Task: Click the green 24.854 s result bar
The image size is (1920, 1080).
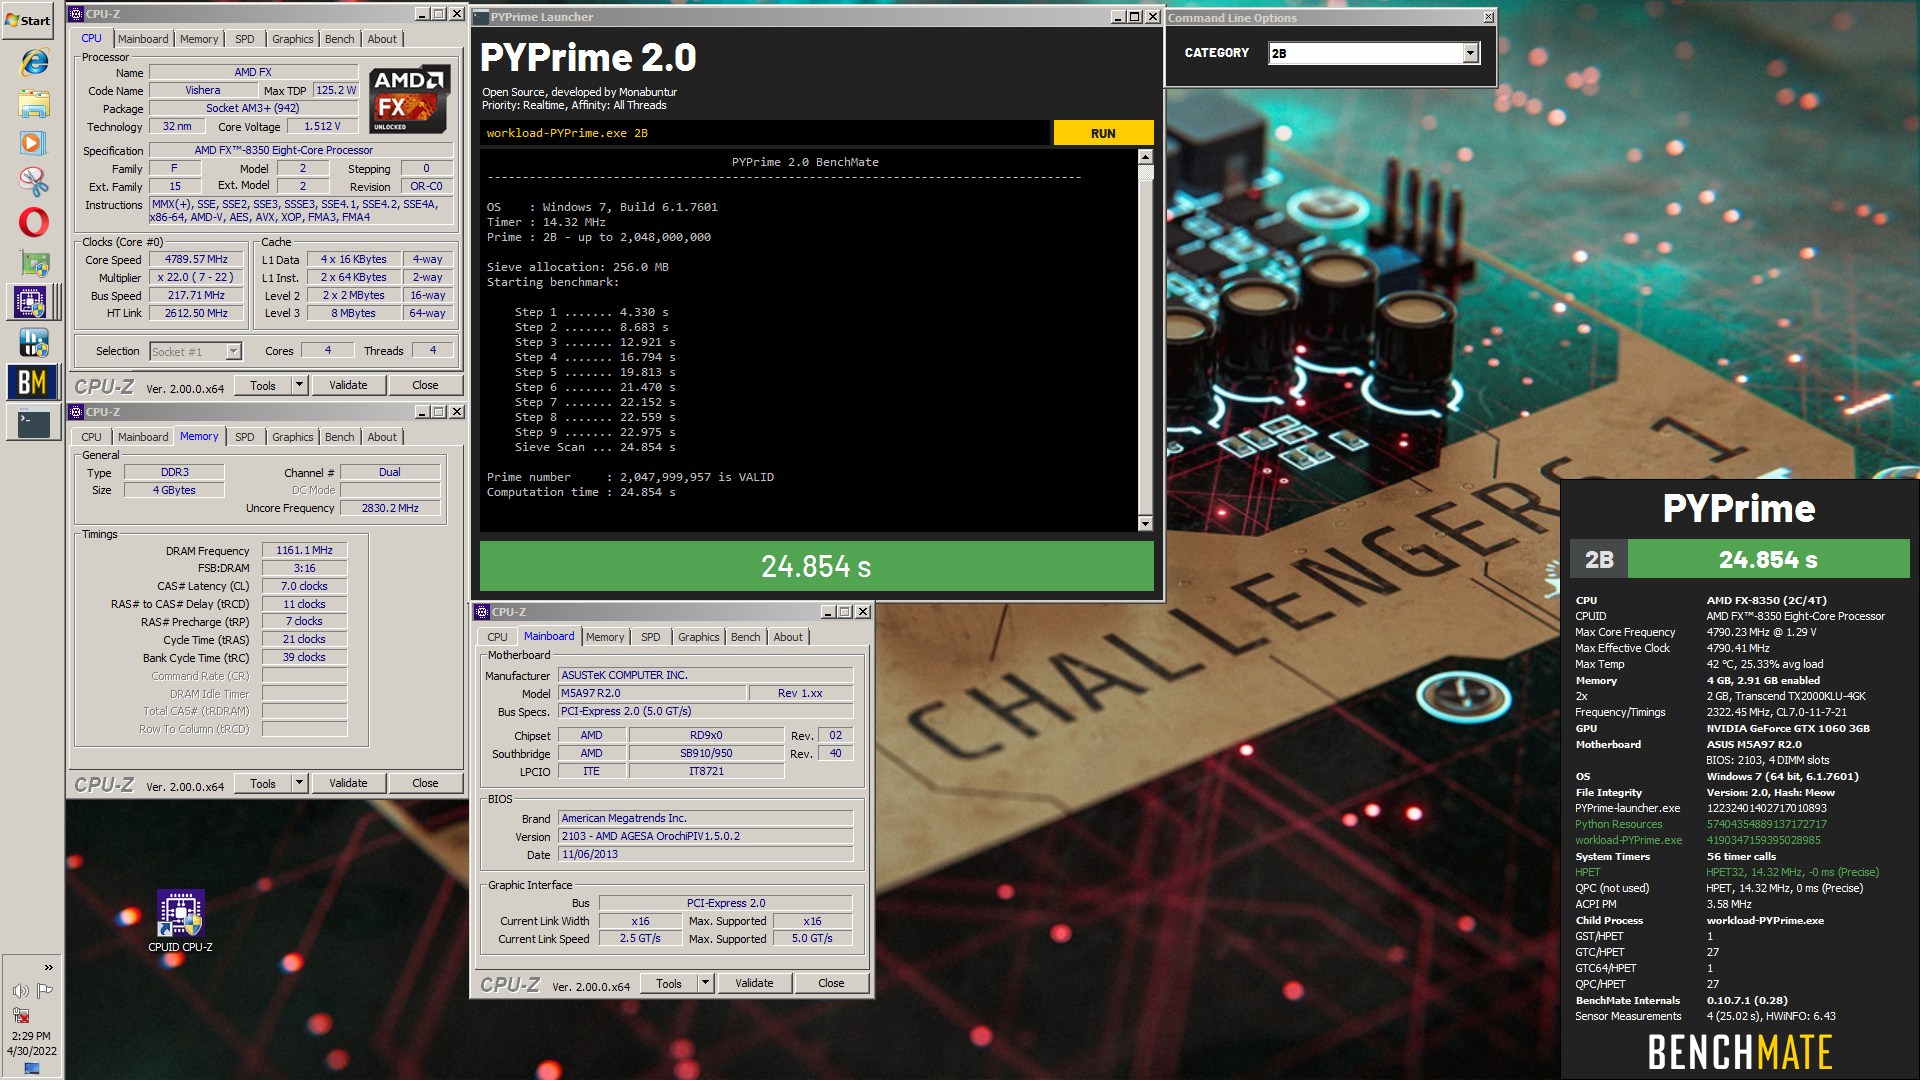Action: [x=816, y=567]
